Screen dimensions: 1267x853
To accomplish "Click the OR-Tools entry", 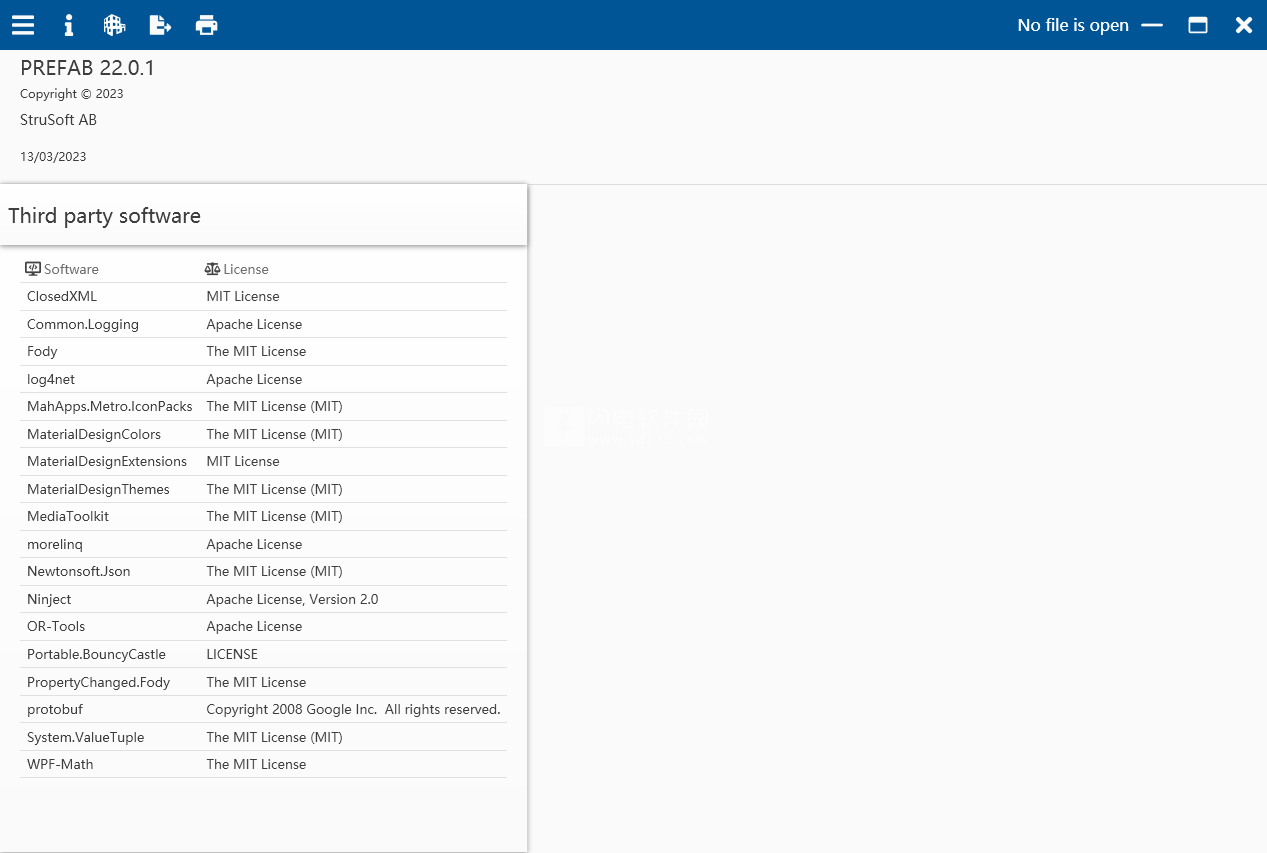I will click(x=56, y=626).
